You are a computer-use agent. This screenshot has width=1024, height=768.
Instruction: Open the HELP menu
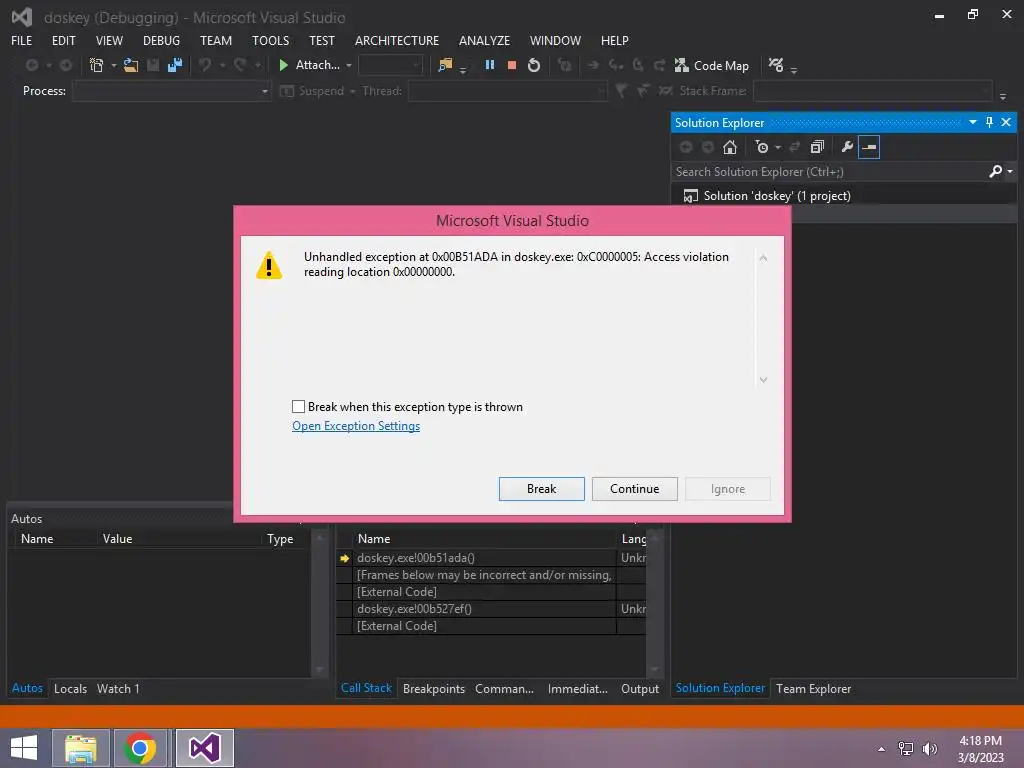coord(615,40)
